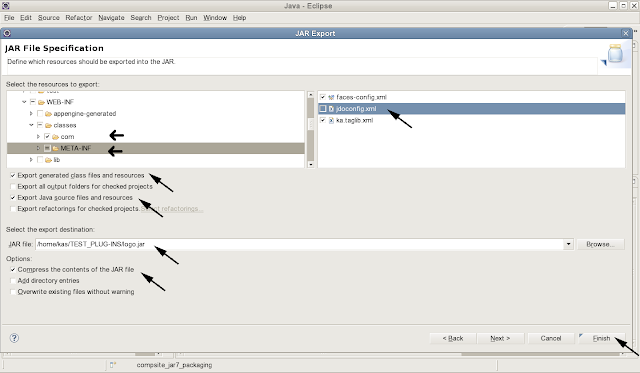
Task: Expand the META-INF tree node
Action: tap(38, 148)
